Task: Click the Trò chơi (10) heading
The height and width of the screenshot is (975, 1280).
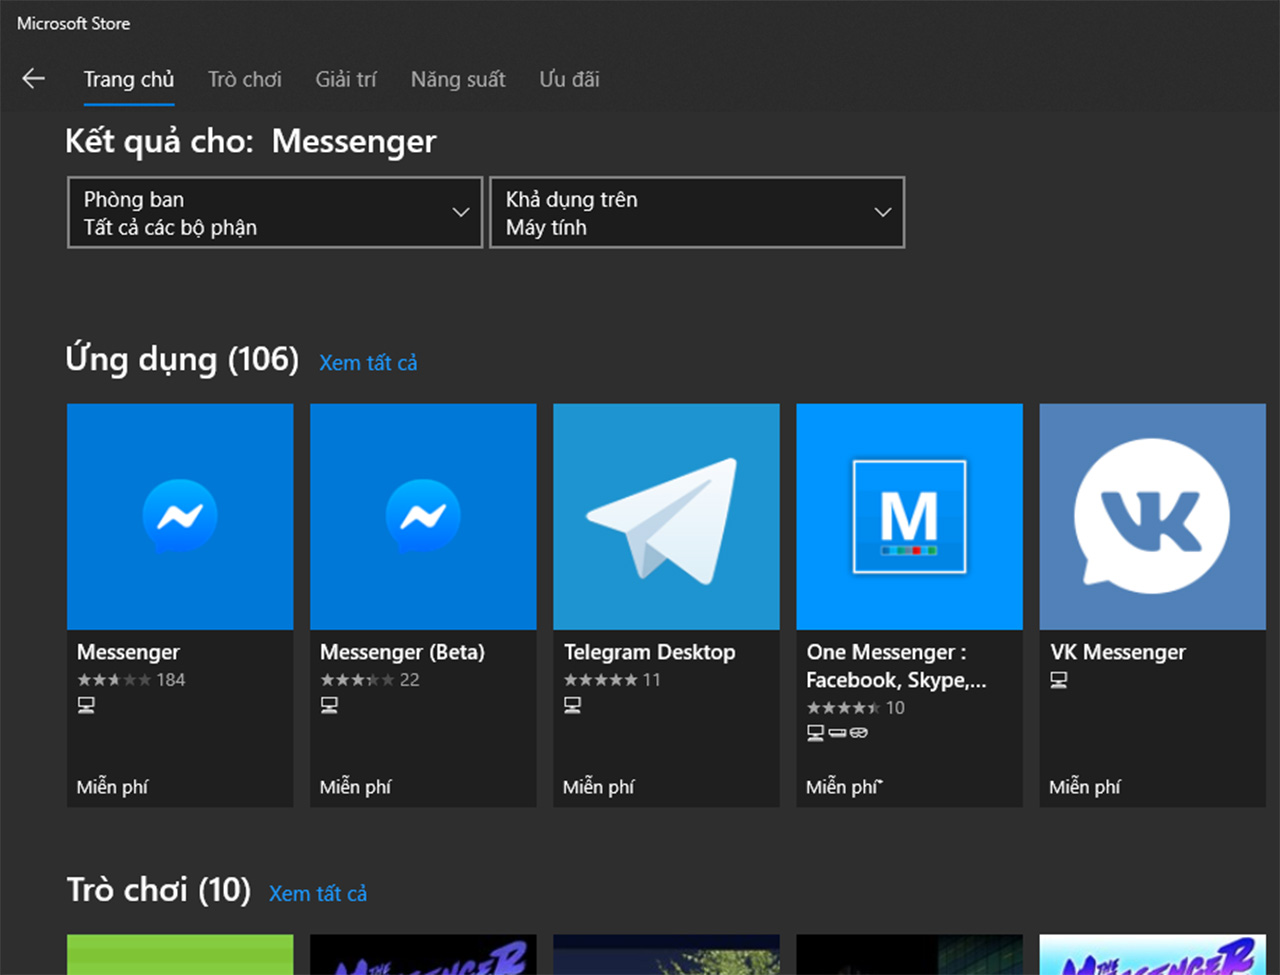Action: pos(158,890)
